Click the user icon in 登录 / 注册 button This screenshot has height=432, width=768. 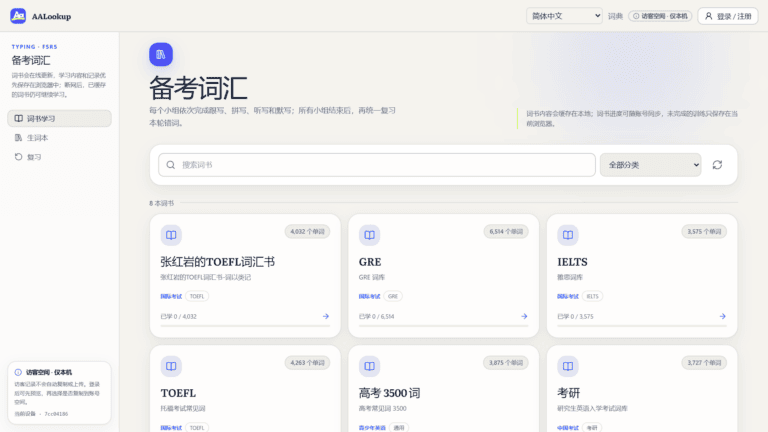tap(709, 16)
